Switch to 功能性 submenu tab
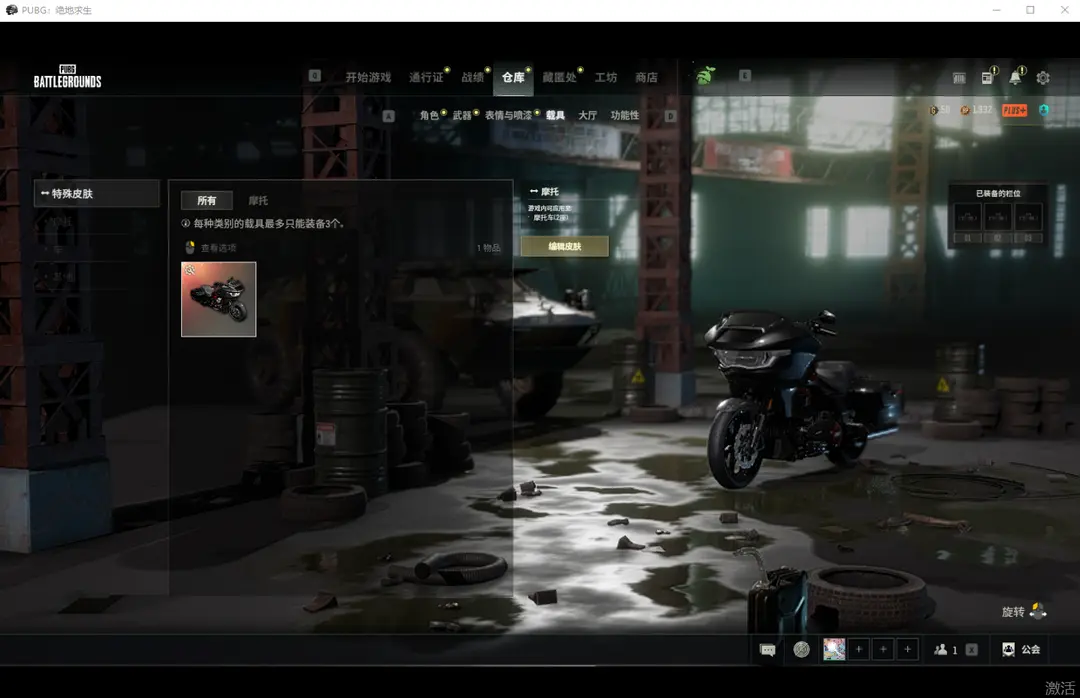Image resolution: width=1080 pixels, height=698 pixels. 625,115
